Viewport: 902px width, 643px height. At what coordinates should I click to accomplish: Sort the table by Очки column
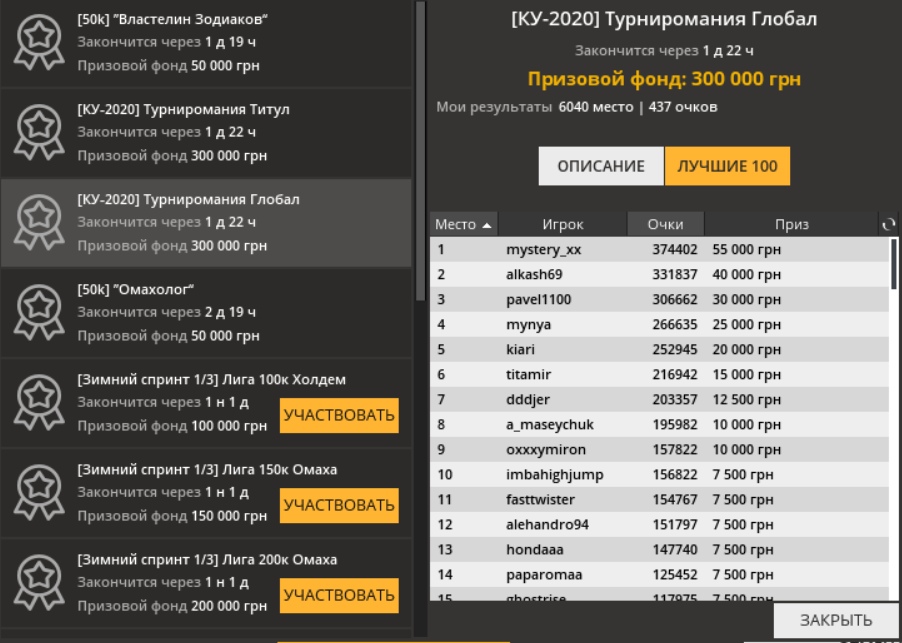(x=665, y=225)
